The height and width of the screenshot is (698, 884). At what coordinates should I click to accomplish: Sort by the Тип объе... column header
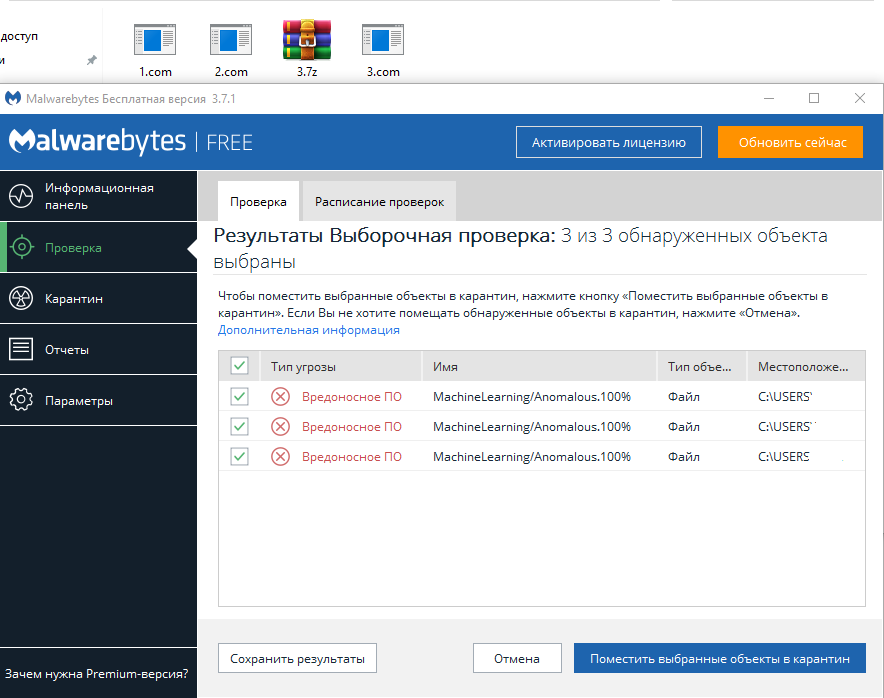(x=702, y=366)
